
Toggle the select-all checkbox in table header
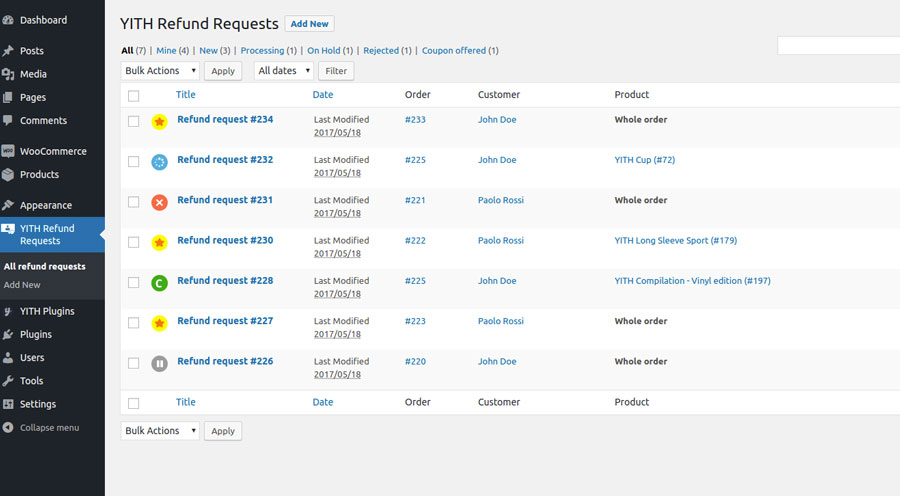pos(134,96)
